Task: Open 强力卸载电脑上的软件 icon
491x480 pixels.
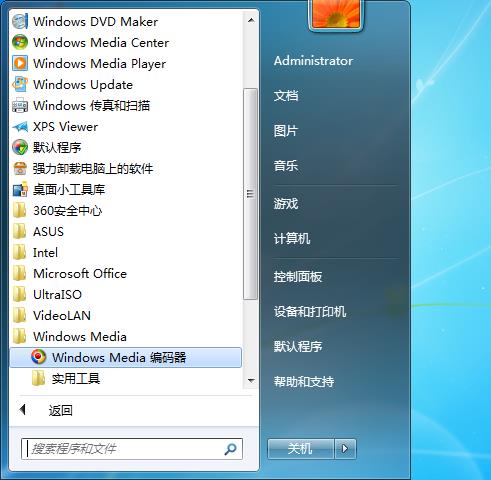Action: 20,168
